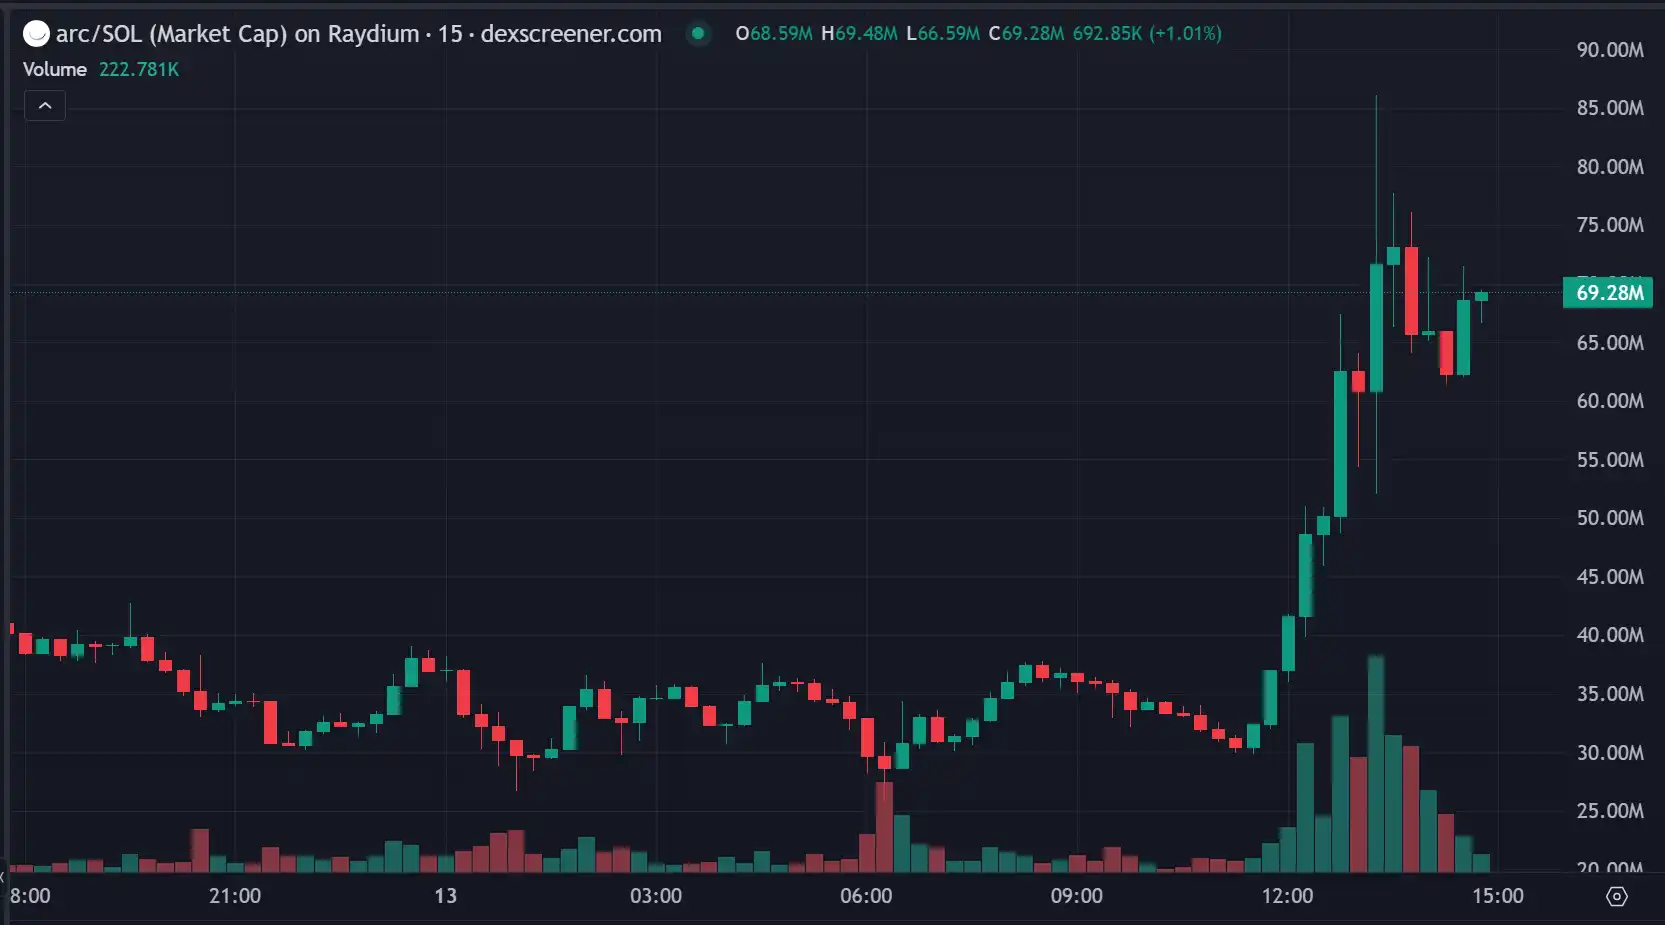The height and width of the screenshot is (925, 1665).
Task: Click the close value C69.28M
Action: click(1026, 34)
